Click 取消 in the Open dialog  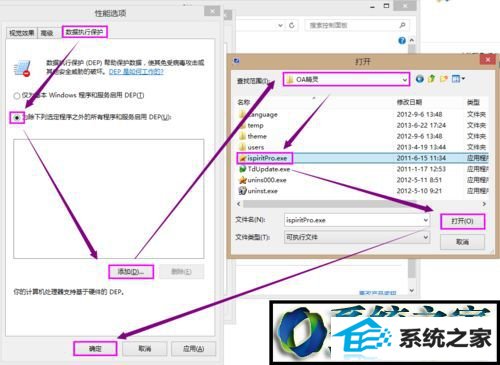coord(462,242)
